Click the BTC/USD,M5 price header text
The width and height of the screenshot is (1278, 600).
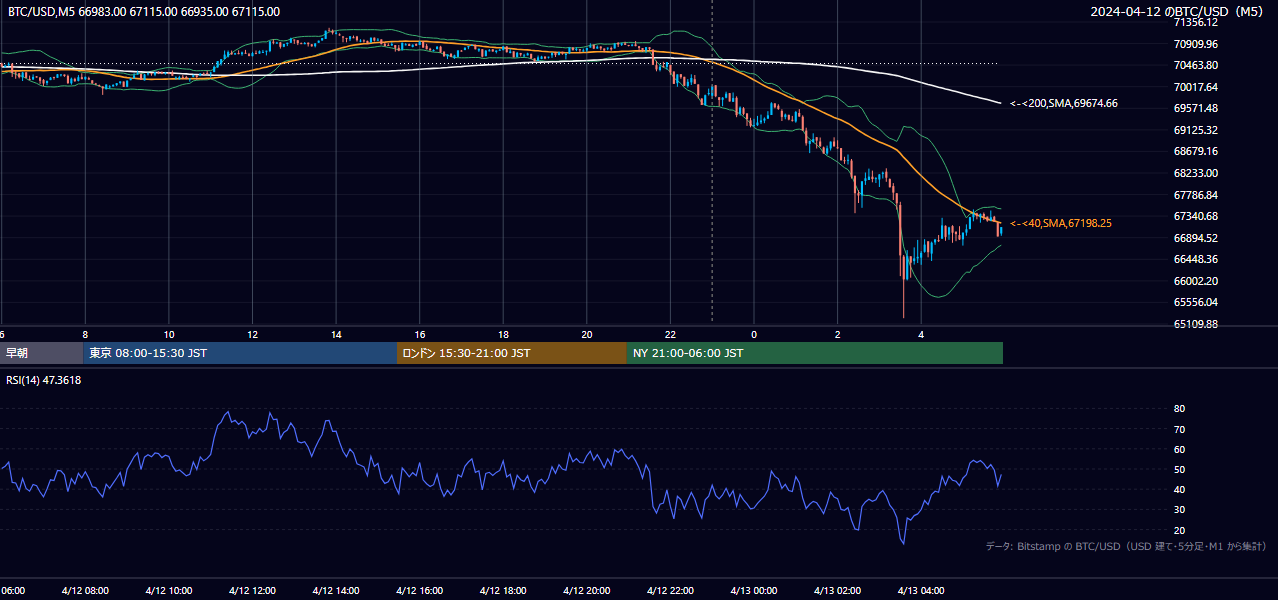click(x=144, y=12)
